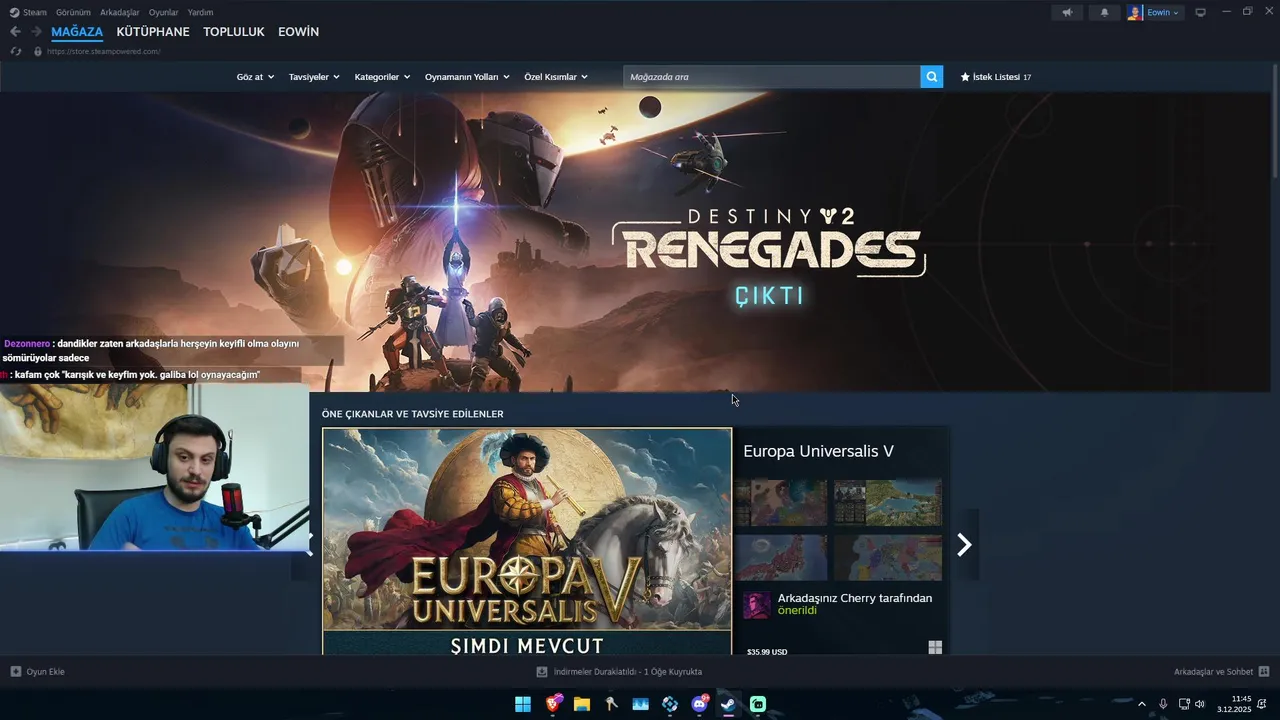Click the store URL address text

(x=103, y=51)
